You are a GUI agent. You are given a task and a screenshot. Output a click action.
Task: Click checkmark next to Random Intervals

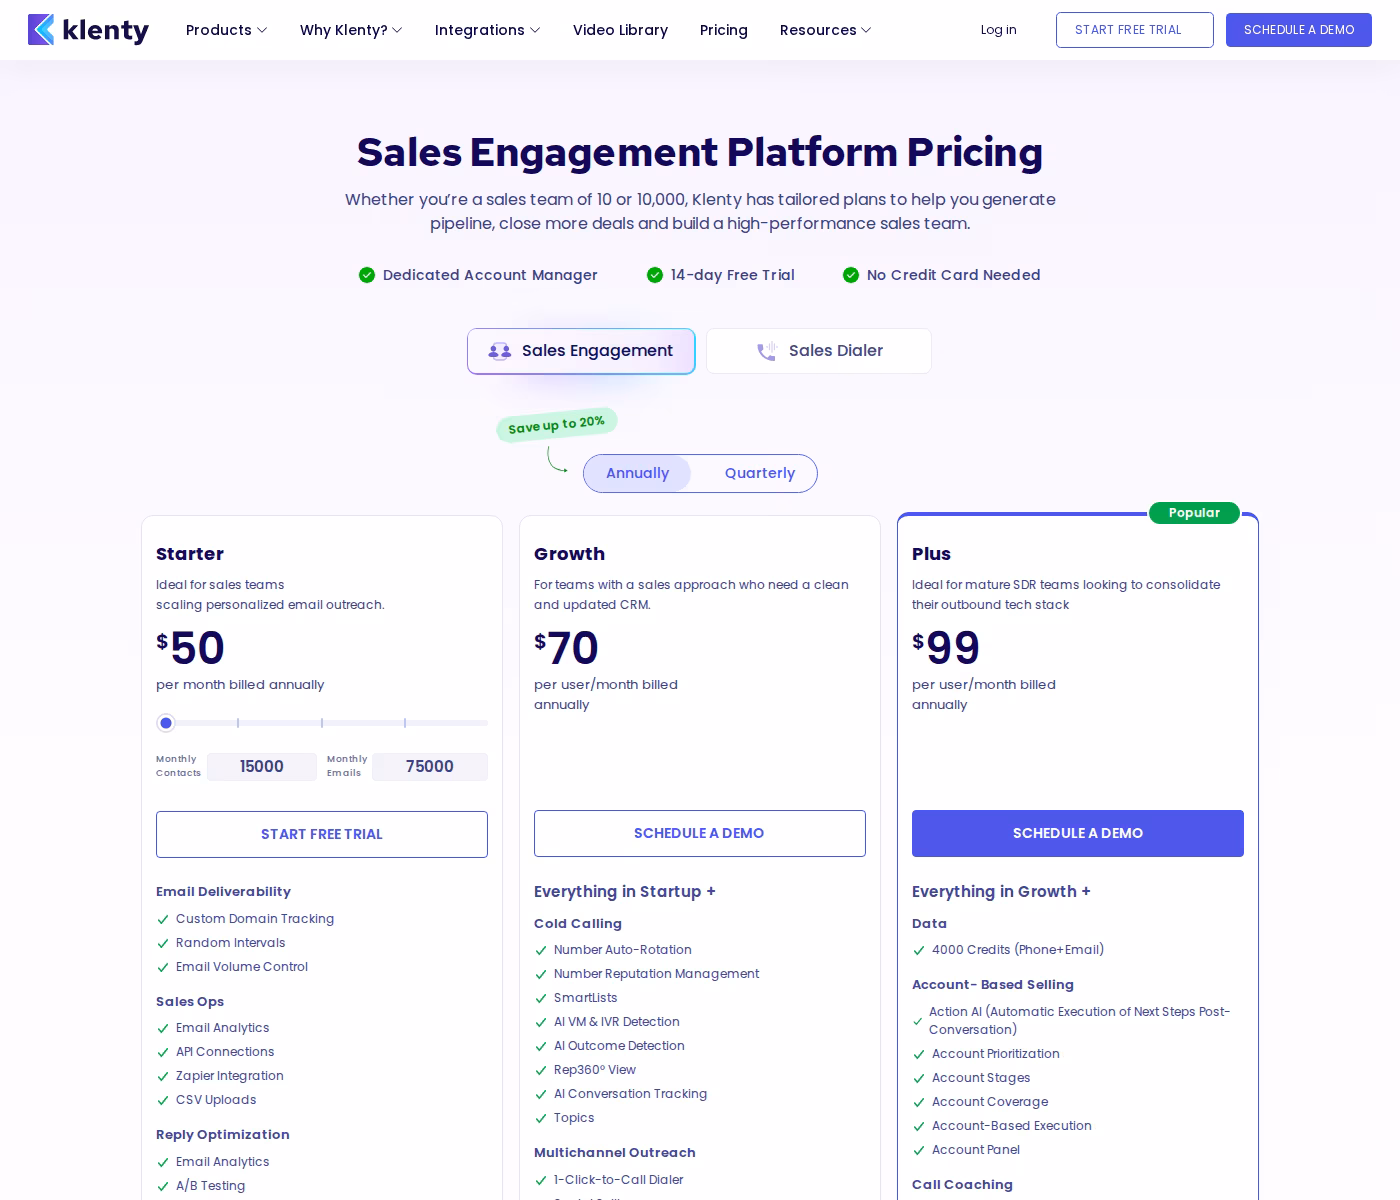163,943
